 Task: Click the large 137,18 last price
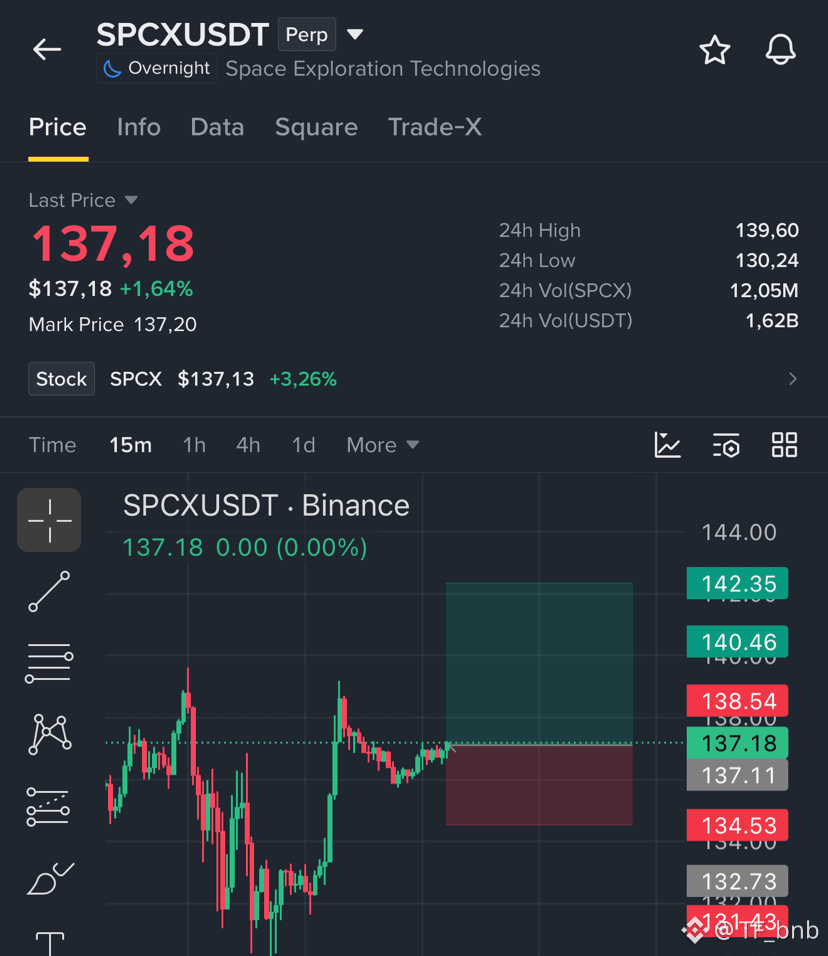click(113, 244)
